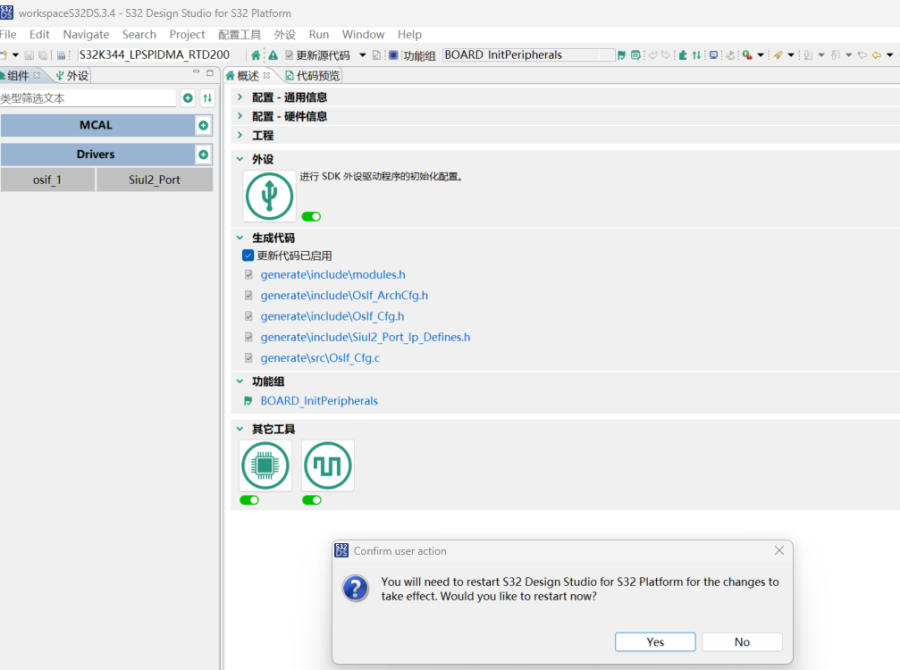Open the Project menu
The image size is (900, 670).
187,34
